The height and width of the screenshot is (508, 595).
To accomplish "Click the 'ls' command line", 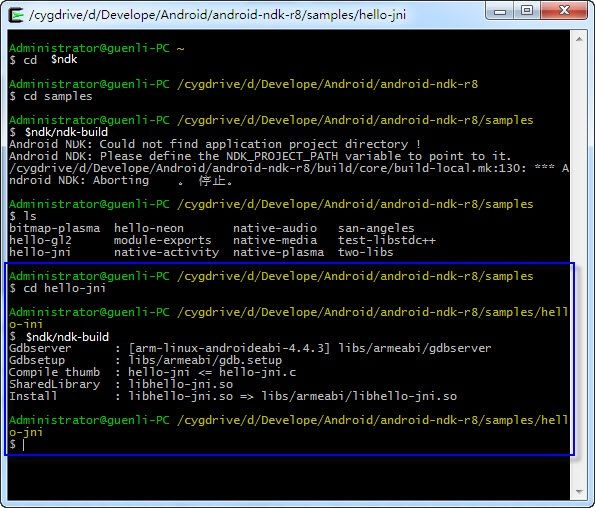I will [x=23, y=216].
